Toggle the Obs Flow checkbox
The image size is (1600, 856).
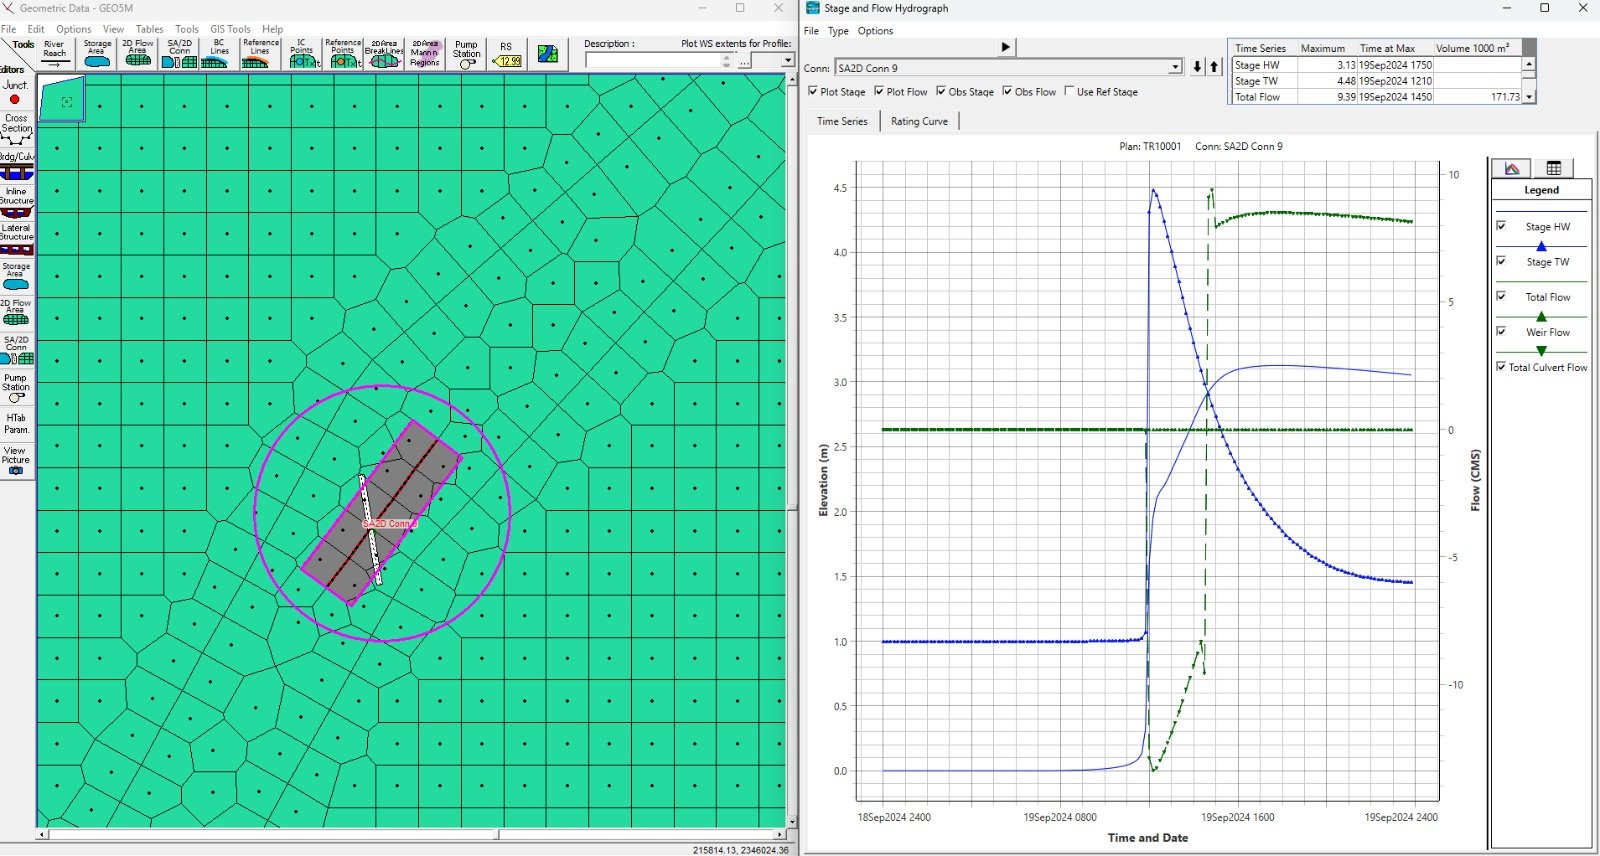pos(1007,91)
